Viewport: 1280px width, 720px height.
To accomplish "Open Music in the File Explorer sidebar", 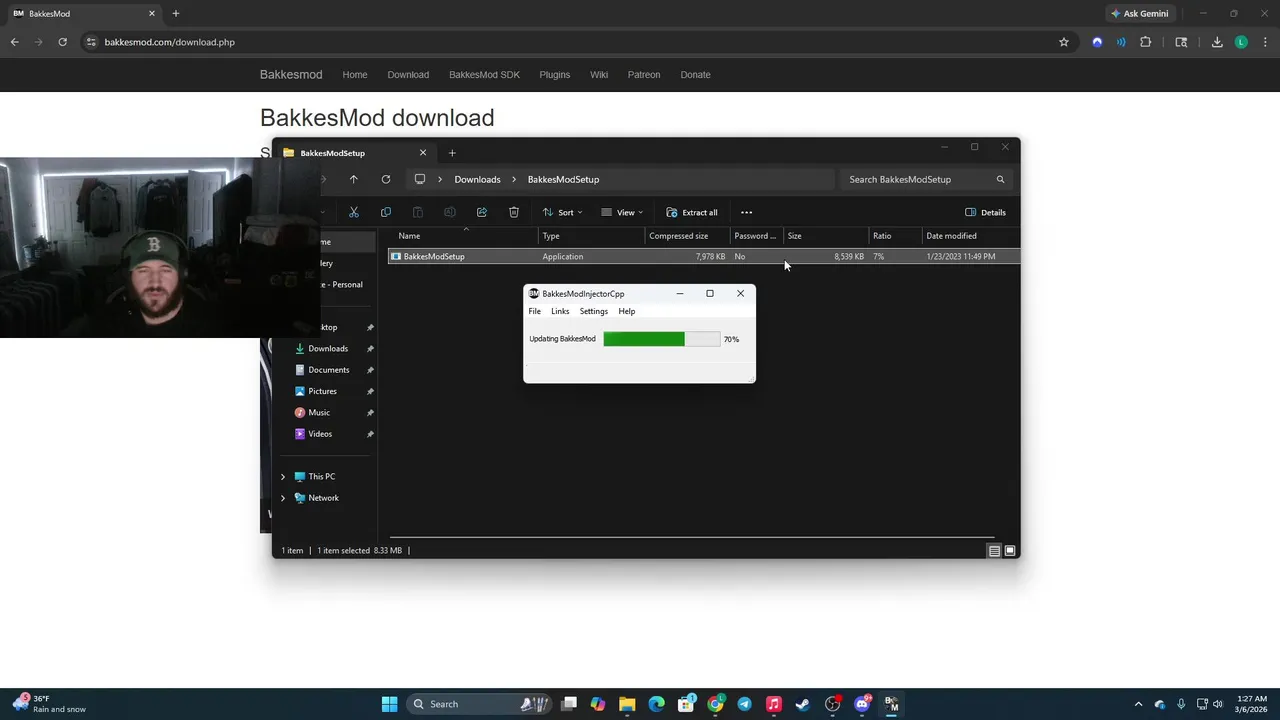I will click(319, 413).
